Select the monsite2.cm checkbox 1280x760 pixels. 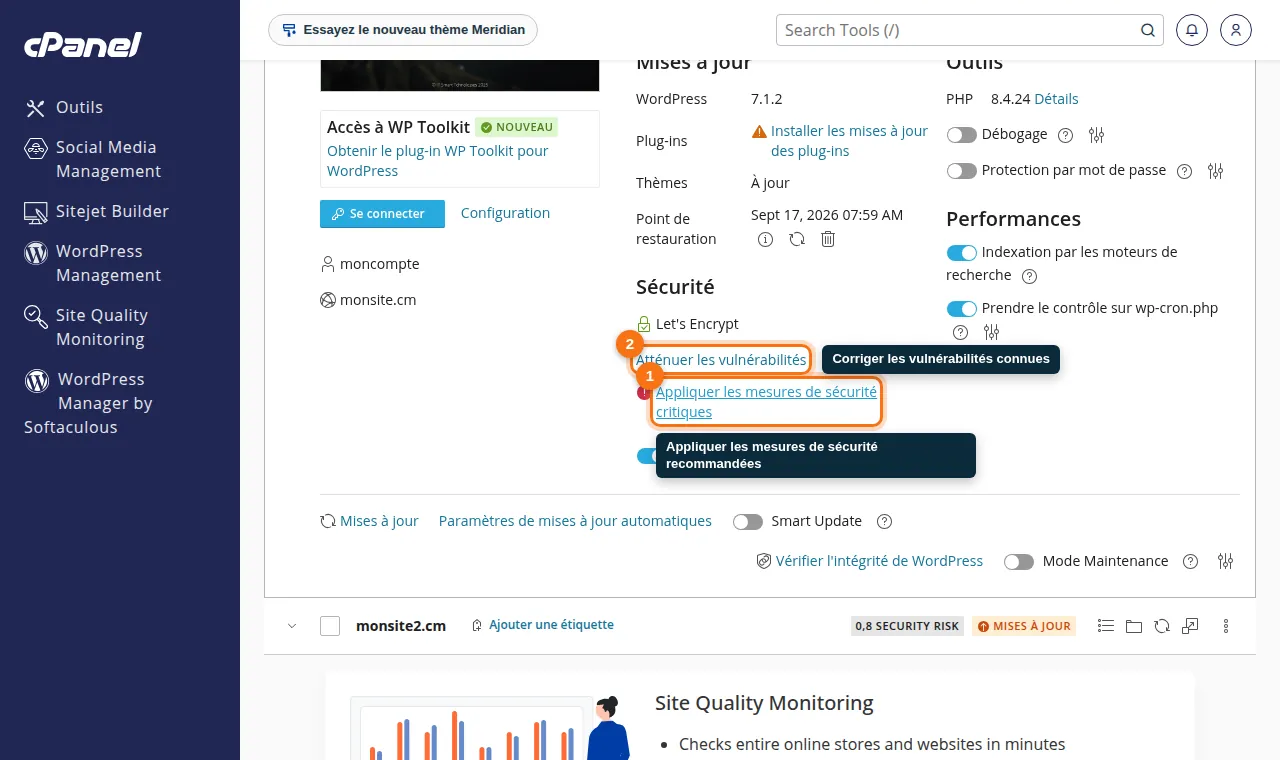pyautogui.click(x=330, y=626)
